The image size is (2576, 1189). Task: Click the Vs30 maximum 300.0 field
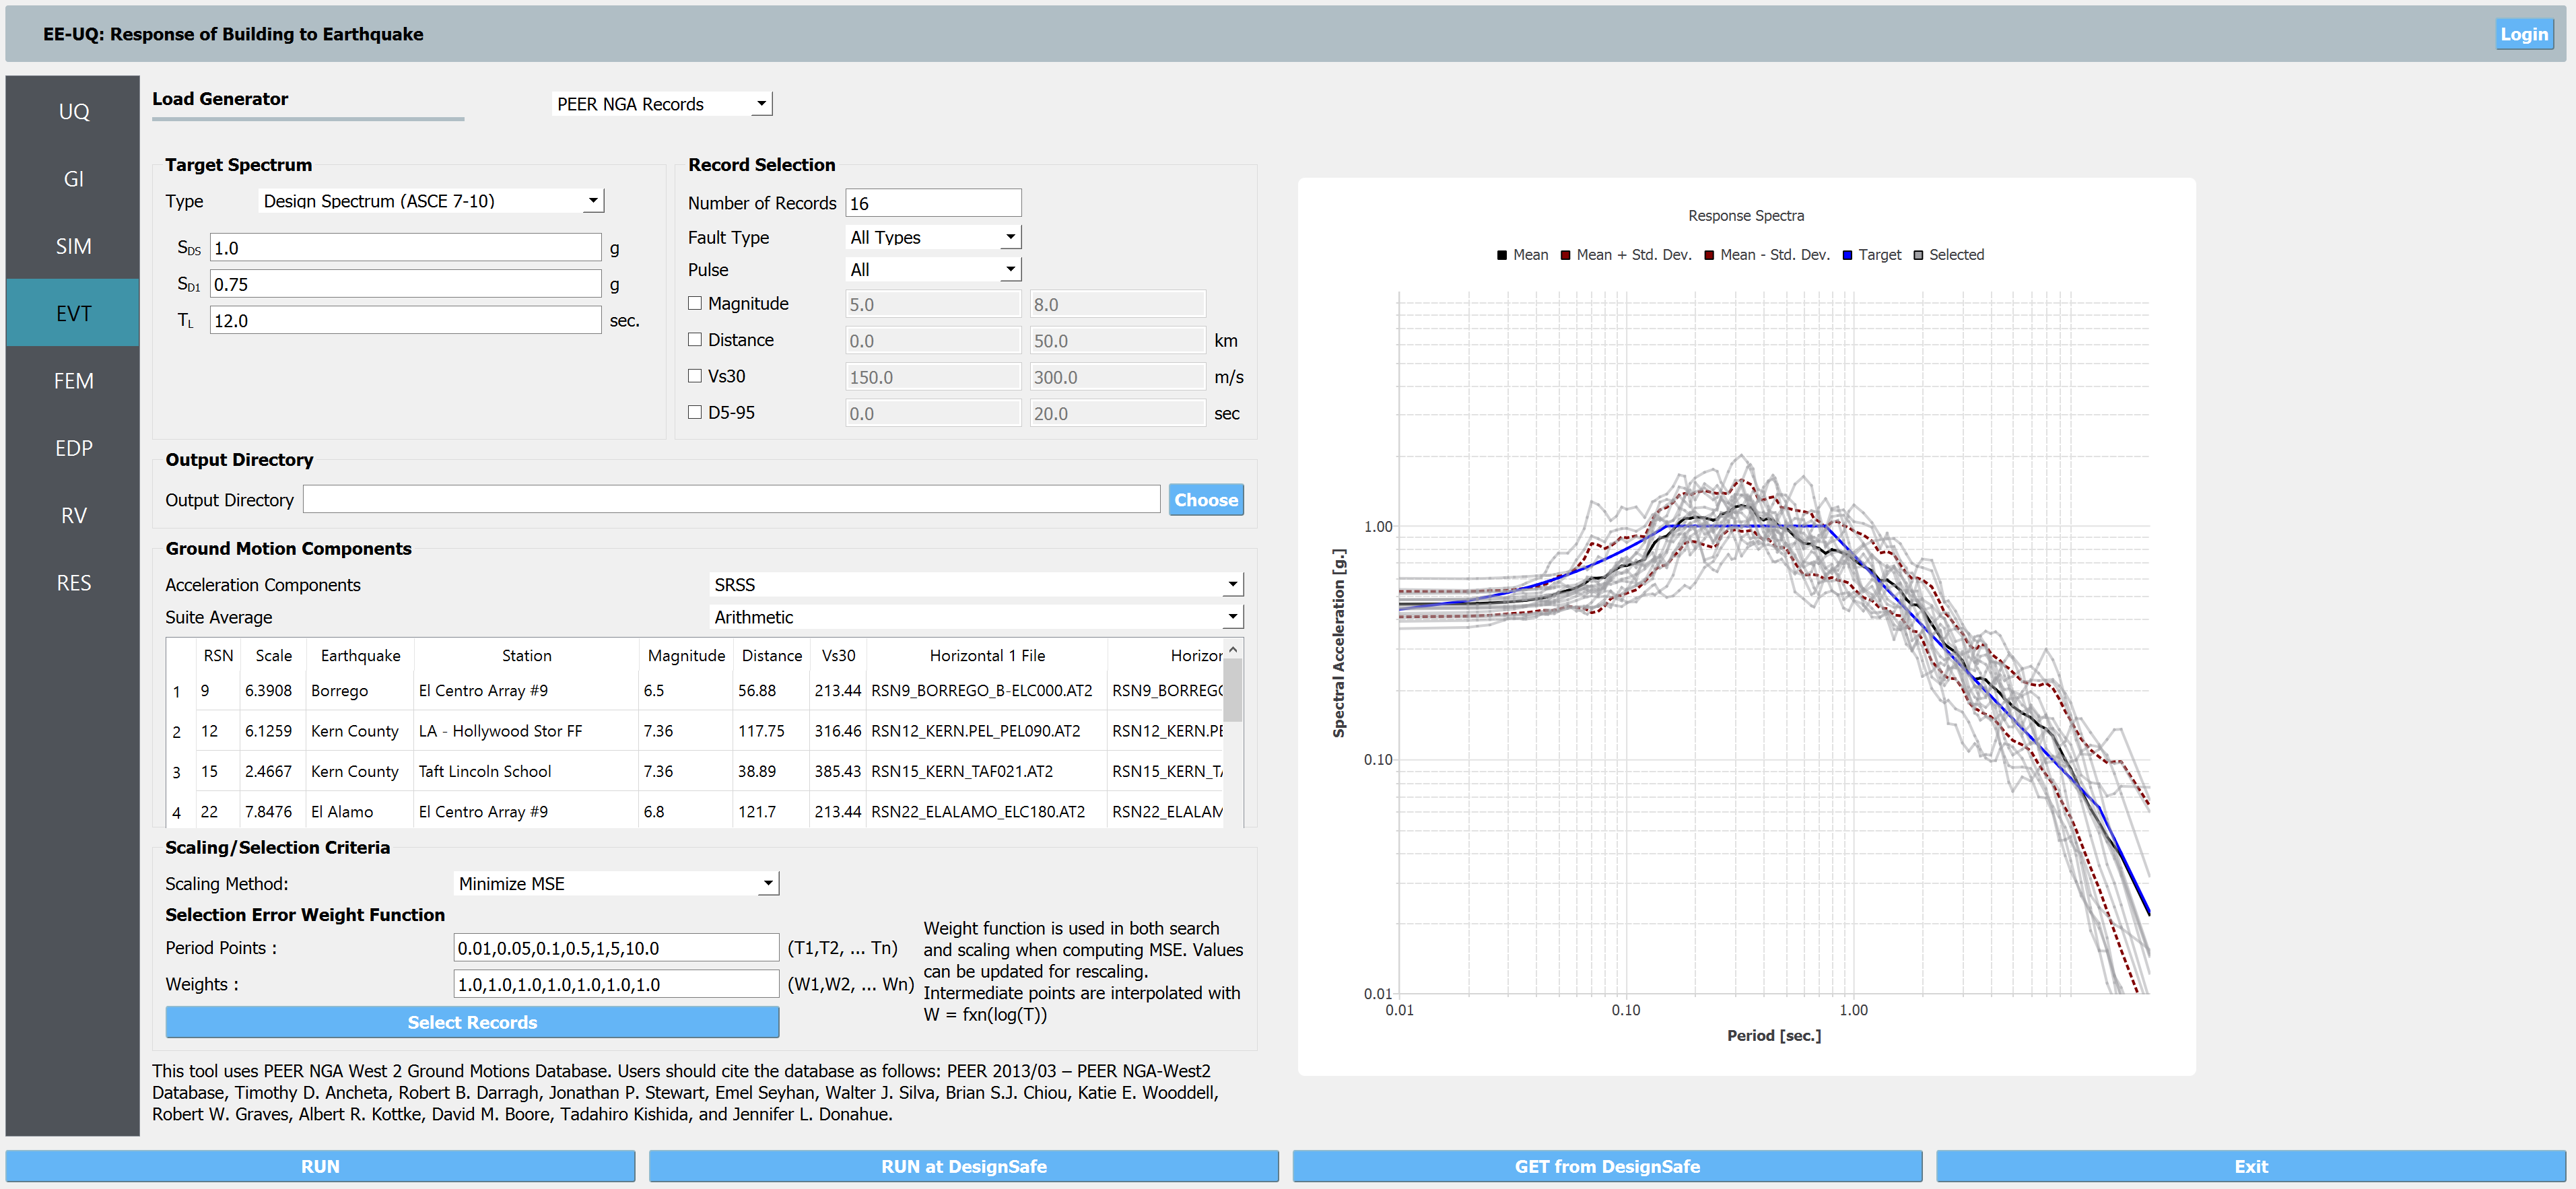1118,377
